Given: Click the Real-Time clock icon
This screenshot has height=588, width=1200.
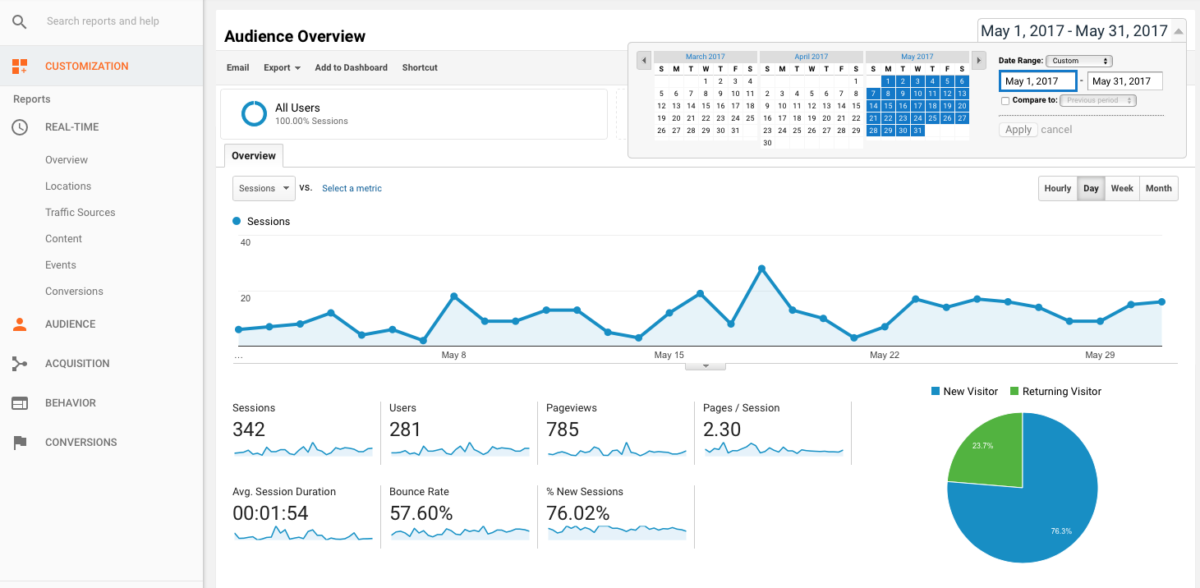Looking at the screenshot, I should tap(20, 127).
